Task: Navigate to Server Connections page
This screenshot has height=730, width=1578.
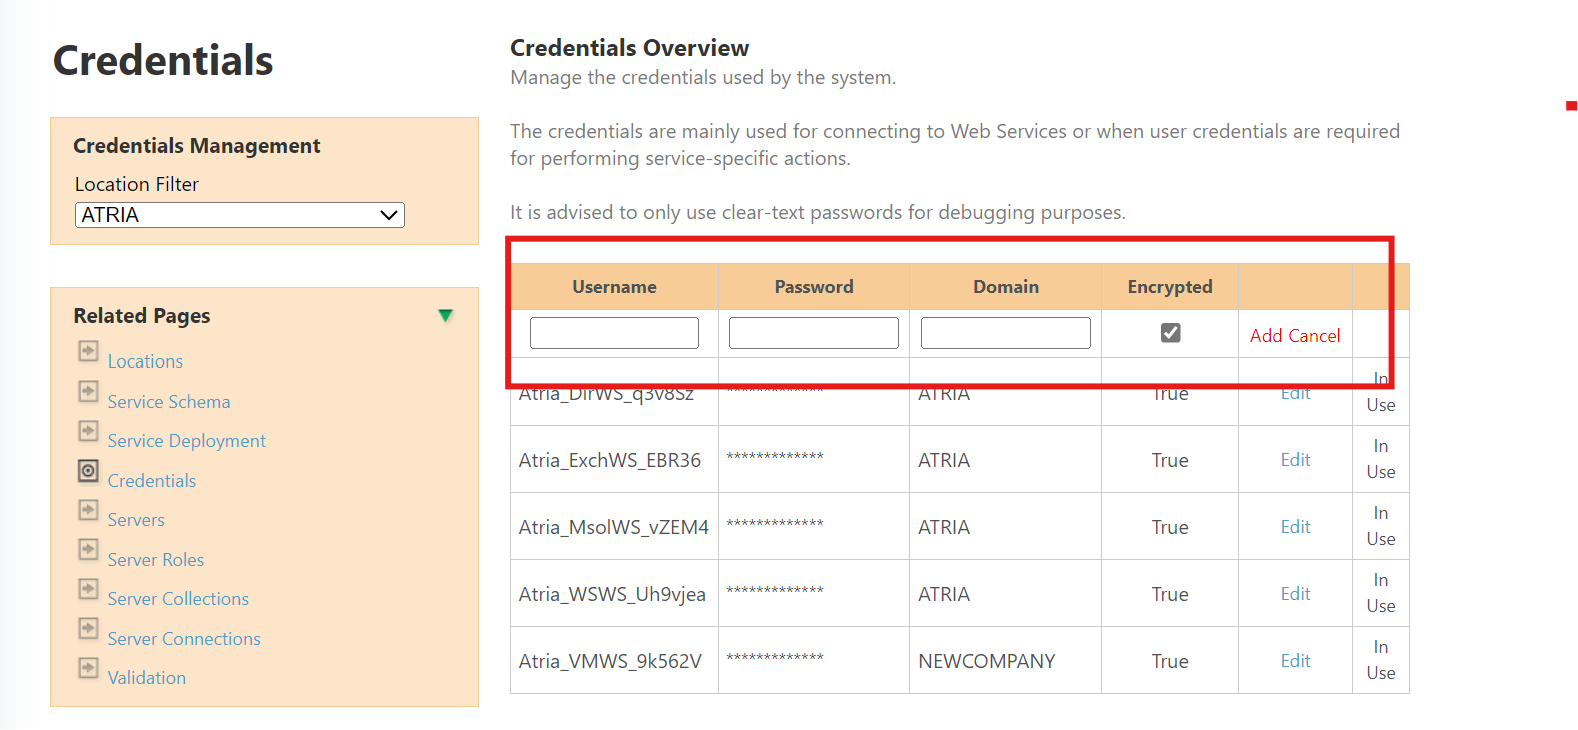Action: point(184,638)
